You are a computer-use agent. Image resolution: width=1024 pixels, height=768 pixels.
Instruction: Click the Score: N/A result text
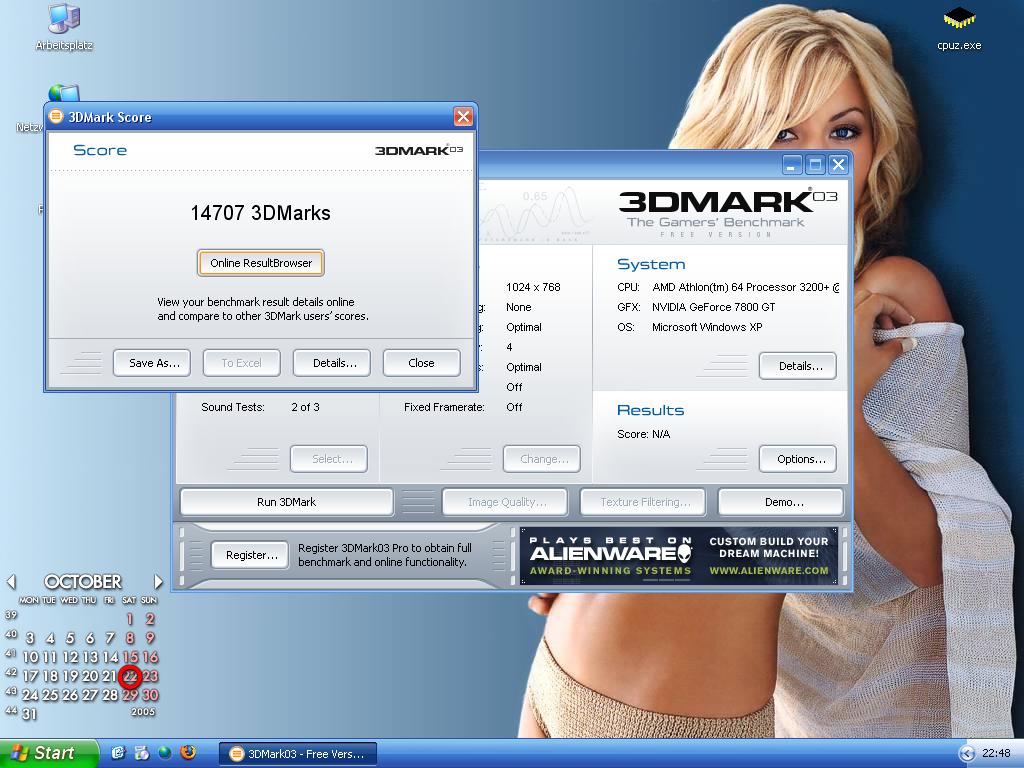(643, 434)
